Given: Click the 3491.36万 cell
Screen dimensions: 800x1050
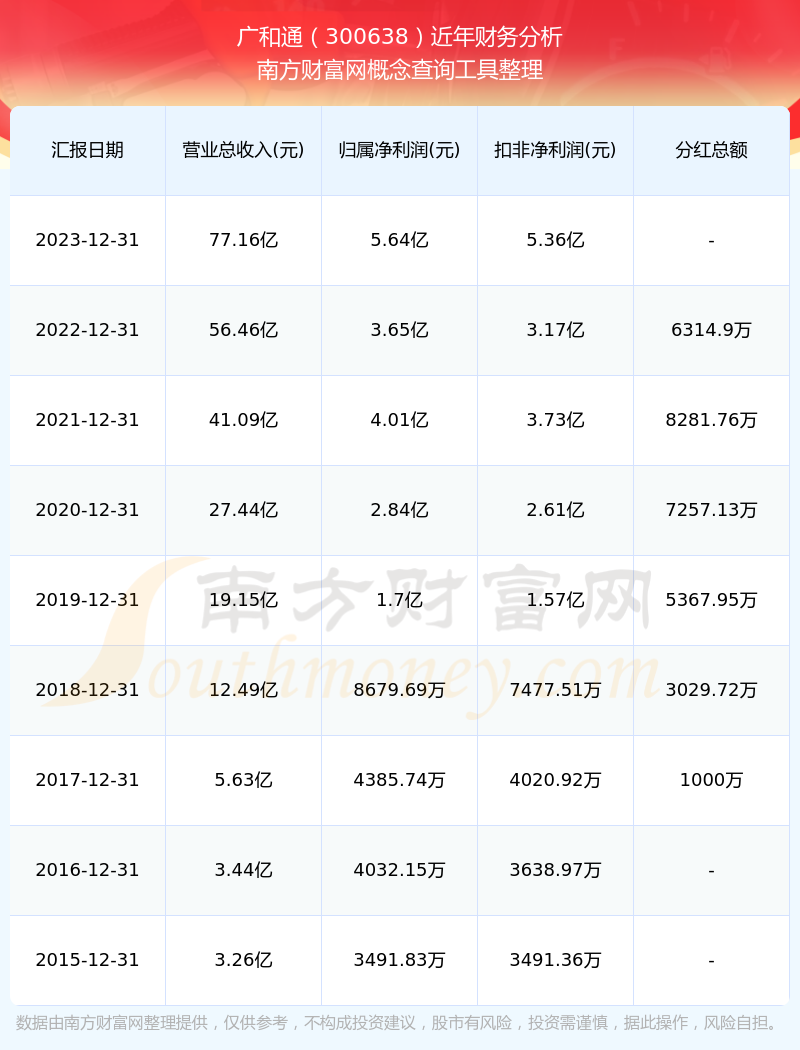Looking at the screenshot, I should (x=556, y=960).
